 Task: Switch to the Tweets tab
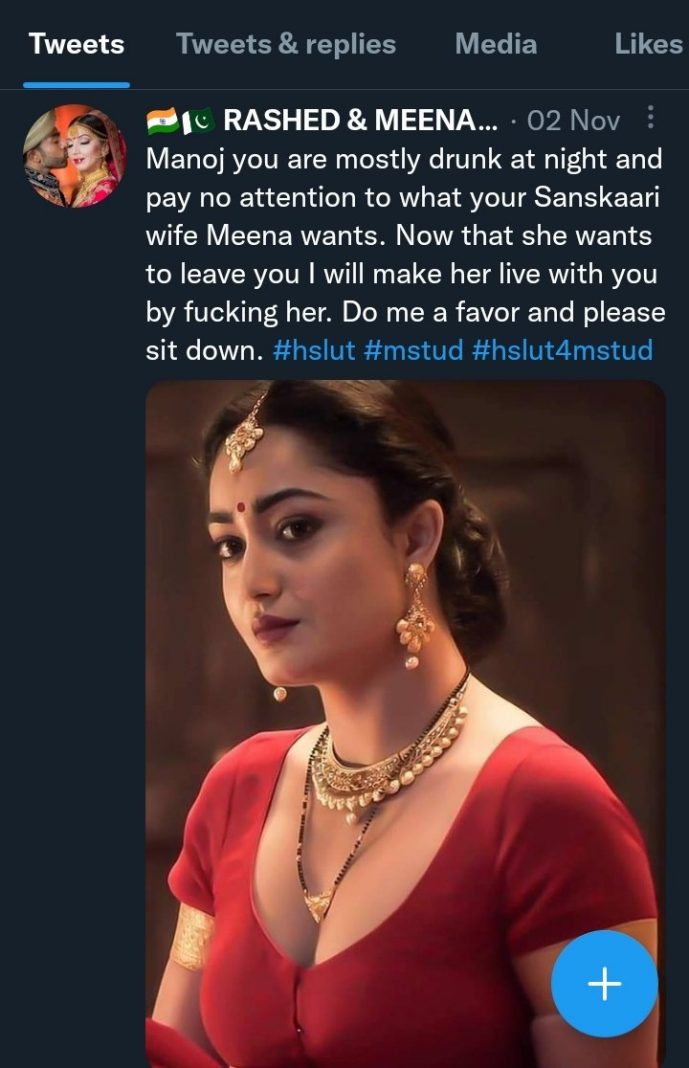[76, 44]
